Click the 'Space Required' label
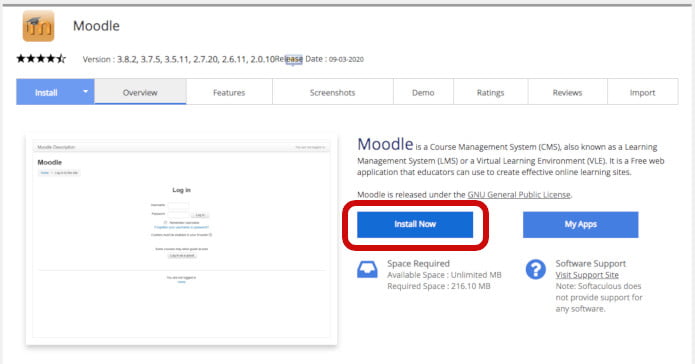The image size is (695, 364). tap(418, 263)
